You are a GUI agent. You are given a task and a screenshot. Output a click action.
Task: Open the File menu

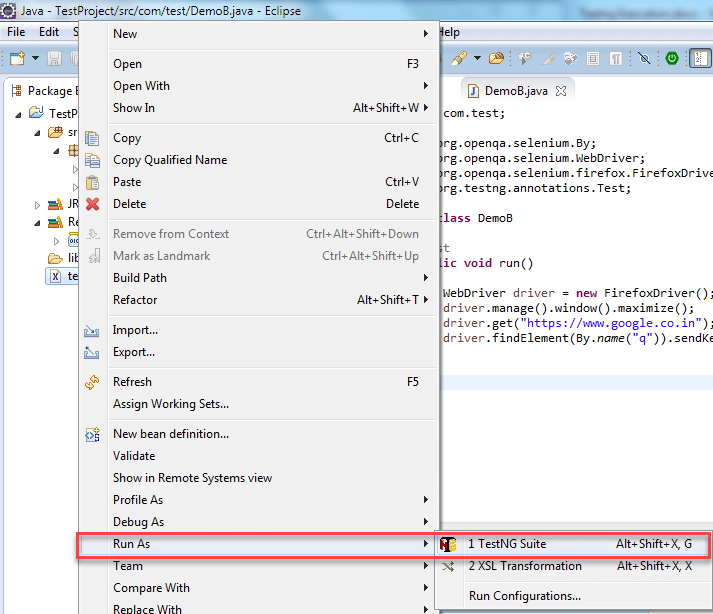[x=16, y=32]
